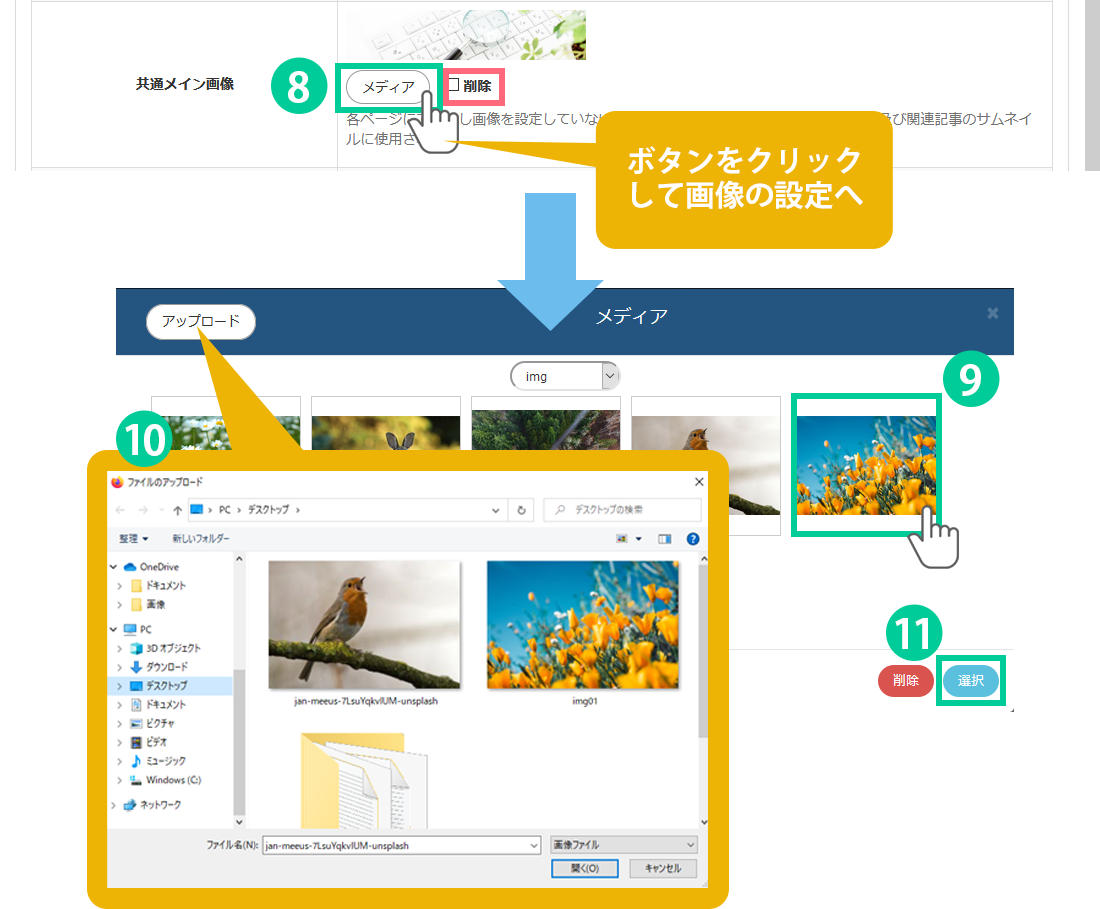Collapse the OneDrive tree node
This screenshot has height=909, width=1100.
click(x=116, y=567)
